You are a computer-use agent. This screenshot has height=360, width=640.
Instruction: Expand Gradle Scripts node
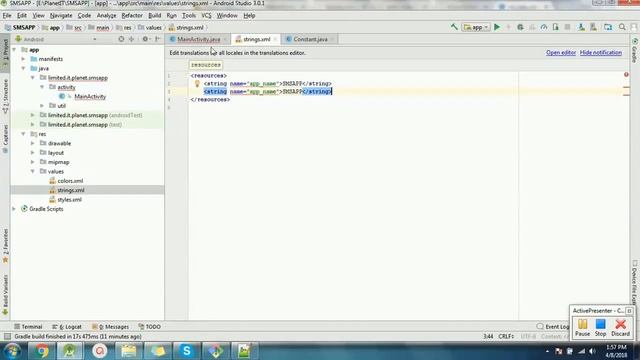[x=14, y=209]
